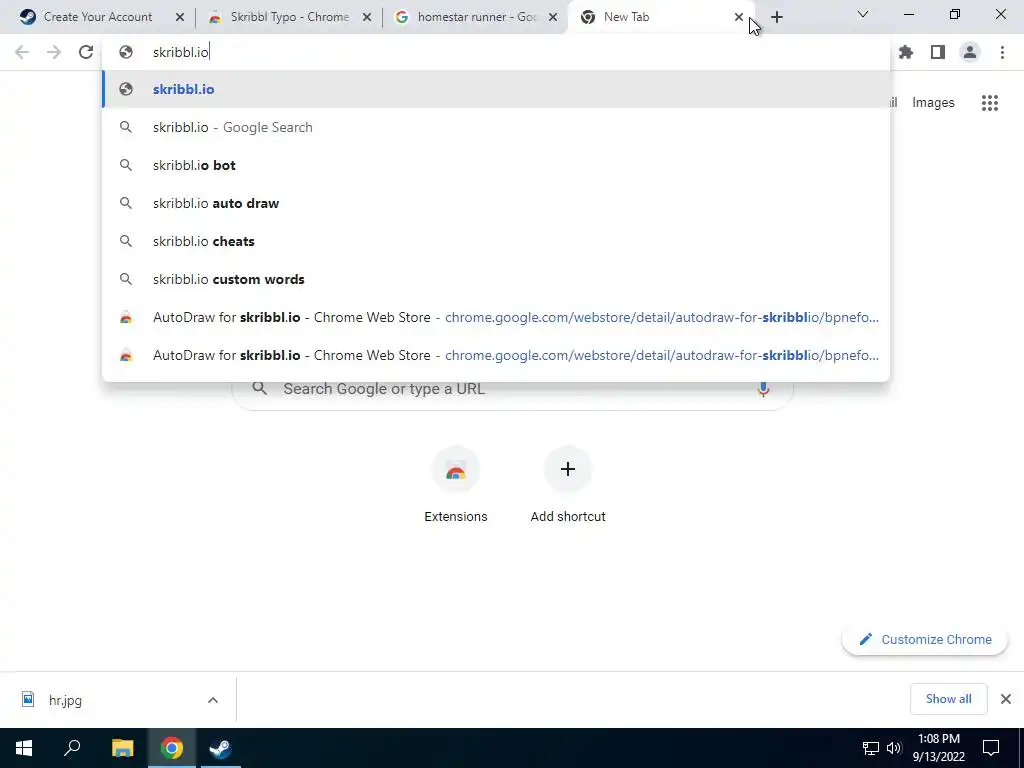Select the skribbl.io cheats suggestion
This screenshot has height=768, width=1024.
coord(496,241)
